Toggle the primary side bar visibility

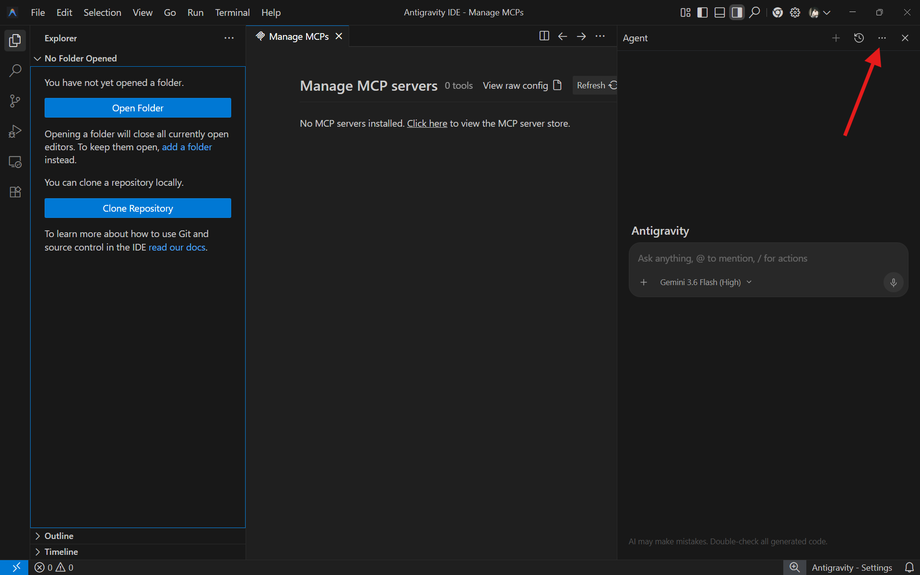[x=702, y=12]
